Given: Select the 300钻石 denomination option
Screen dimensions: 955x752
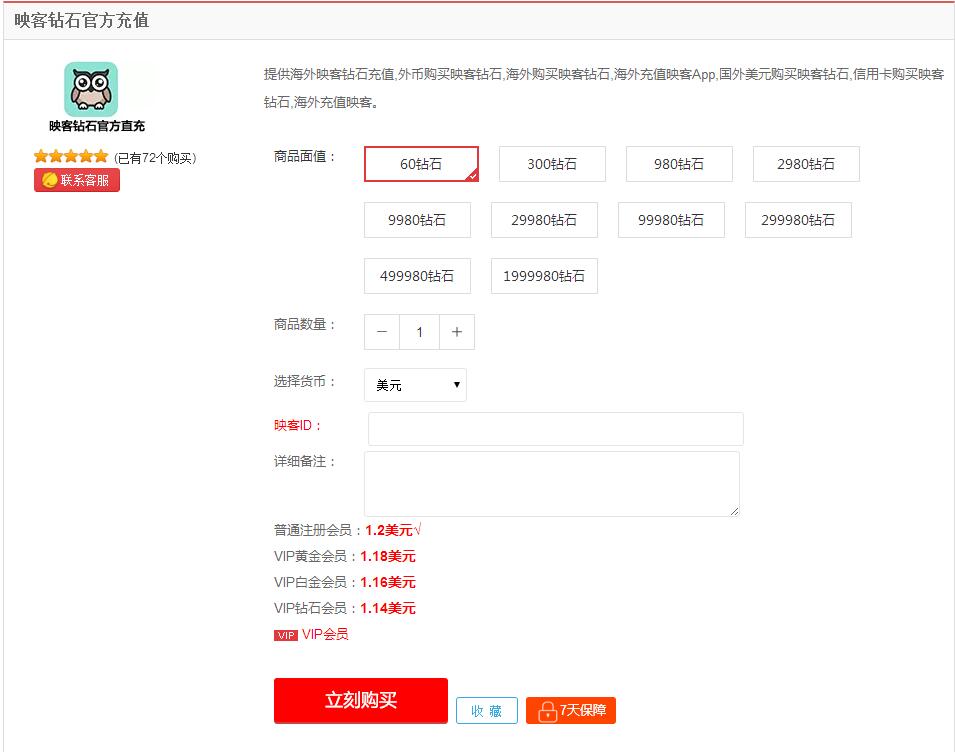Looking at the screenshot, I should (x=552, y=164).
